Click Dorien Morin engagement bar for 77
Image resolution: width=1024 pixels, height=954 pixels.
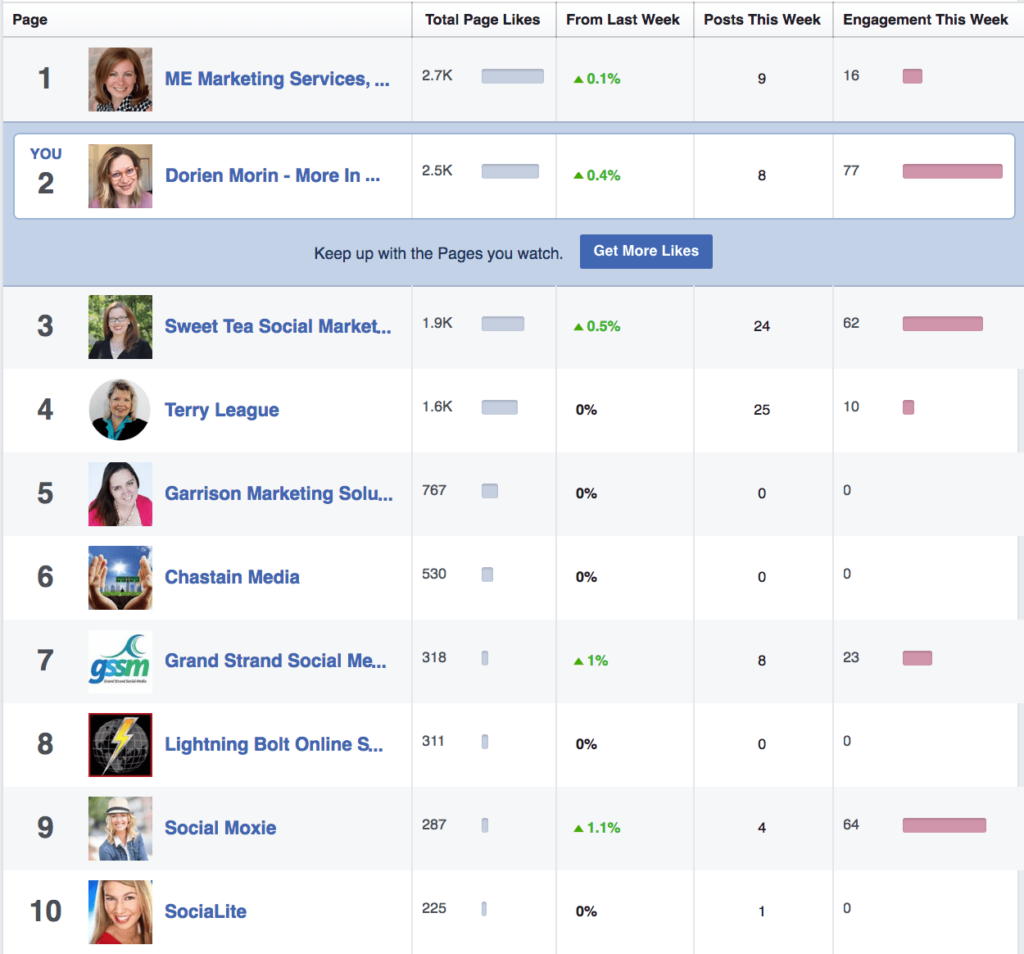tap(952, 171)
